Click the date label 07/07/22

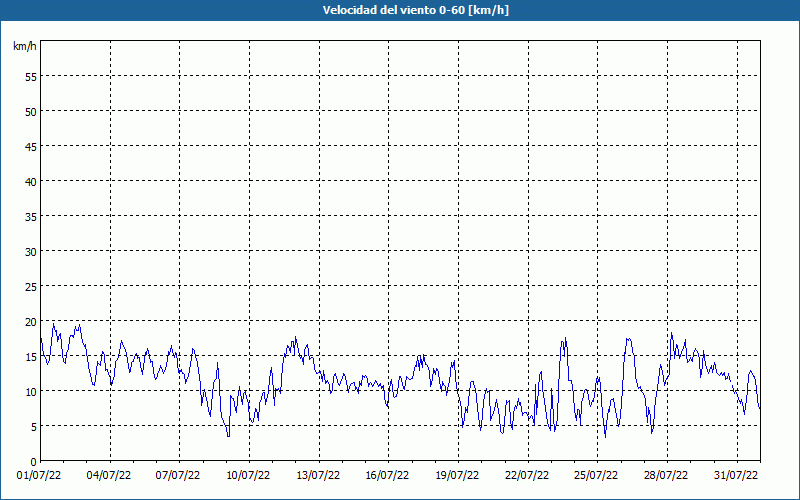tap(178, 475)
